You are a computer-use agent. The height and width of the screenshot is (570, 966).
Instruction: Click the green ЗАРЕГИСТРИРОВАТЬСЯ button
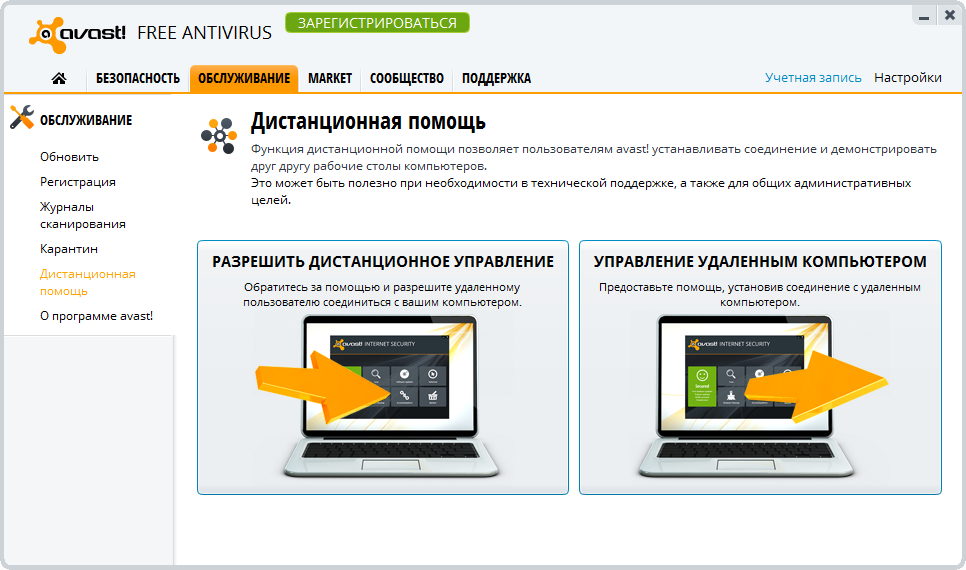pos(377,23)
